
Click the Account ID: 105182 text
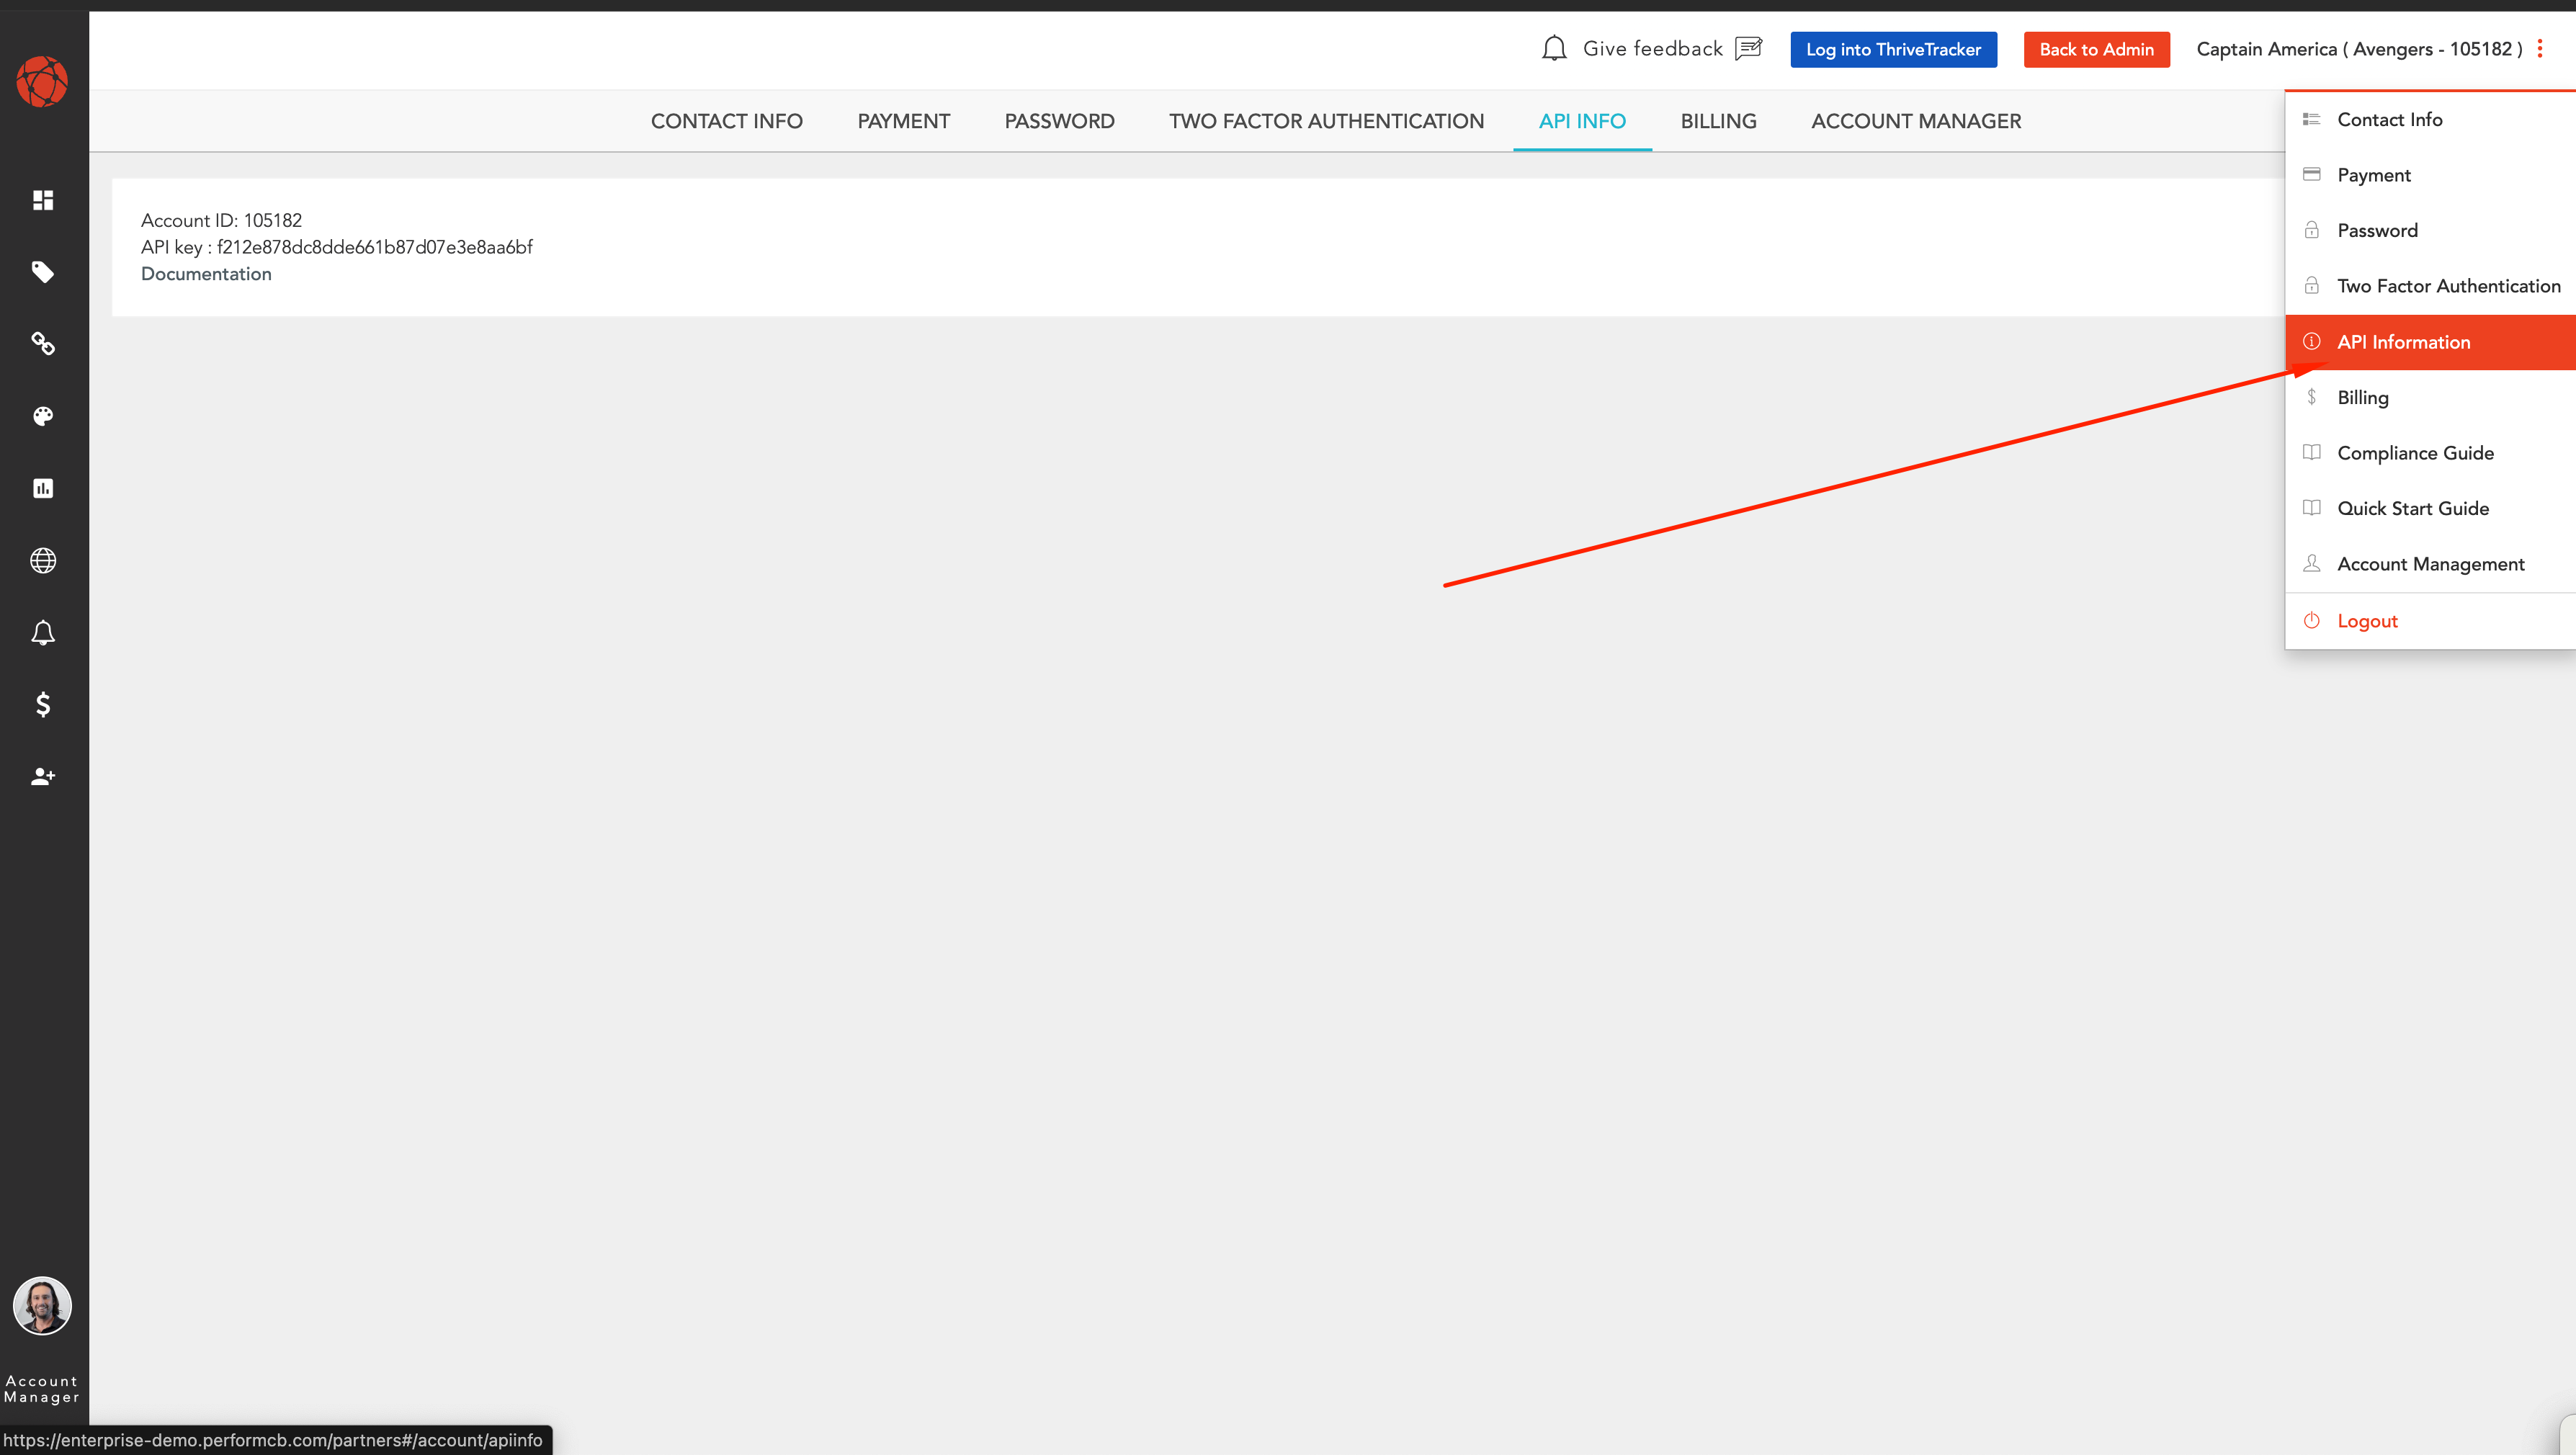coord(221,220)
